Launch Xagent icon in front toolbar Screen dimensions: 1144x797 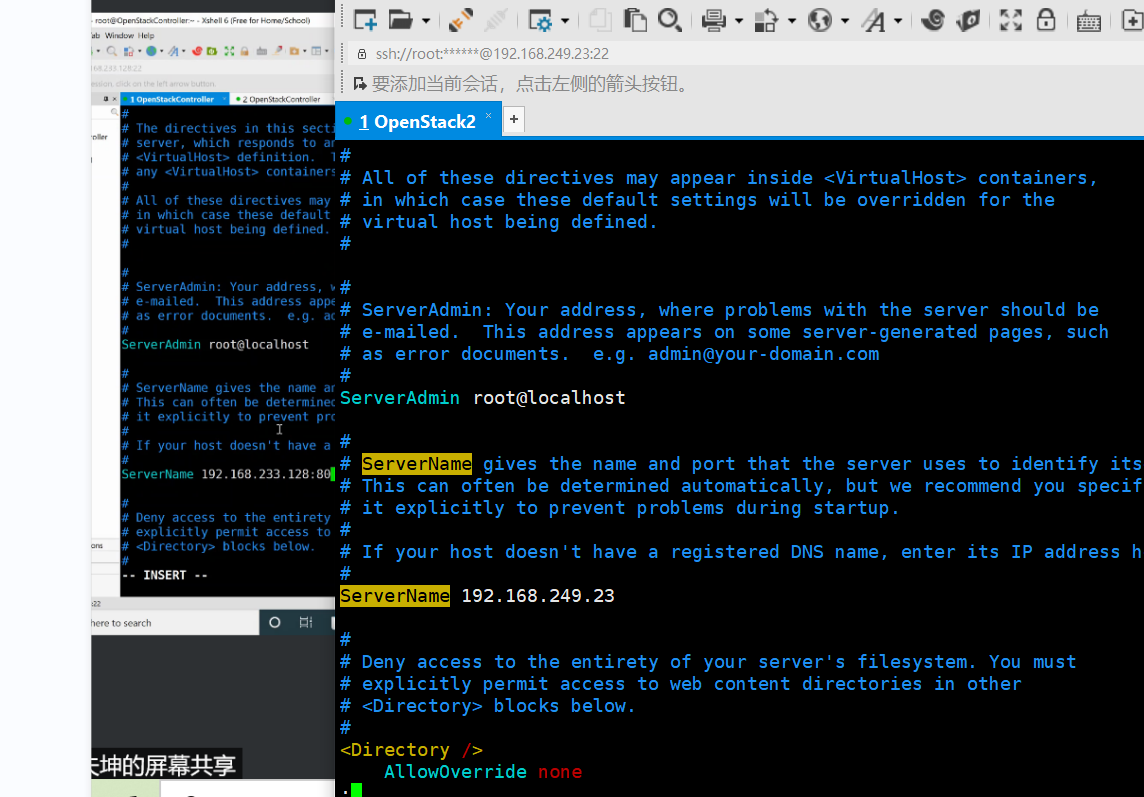[968, 20]
